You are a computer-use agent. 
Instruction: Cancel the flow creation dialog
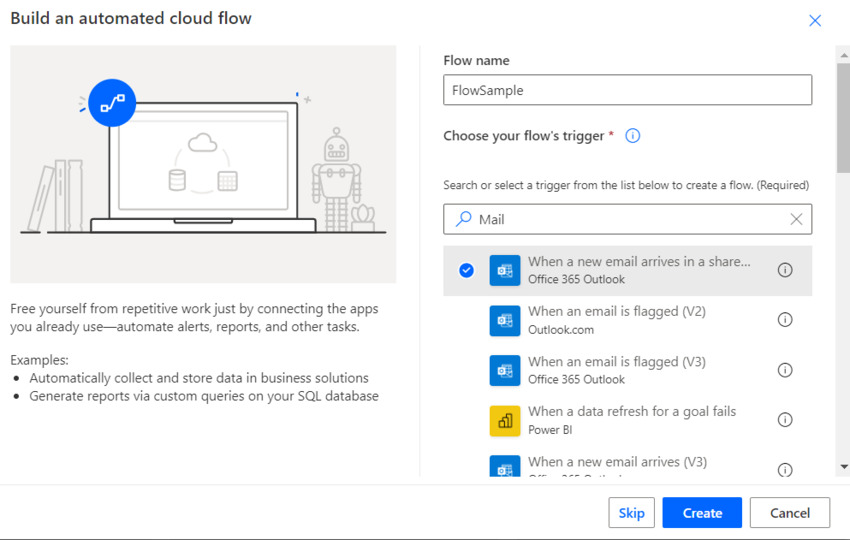pyautogui.click(x=789, y=513)
